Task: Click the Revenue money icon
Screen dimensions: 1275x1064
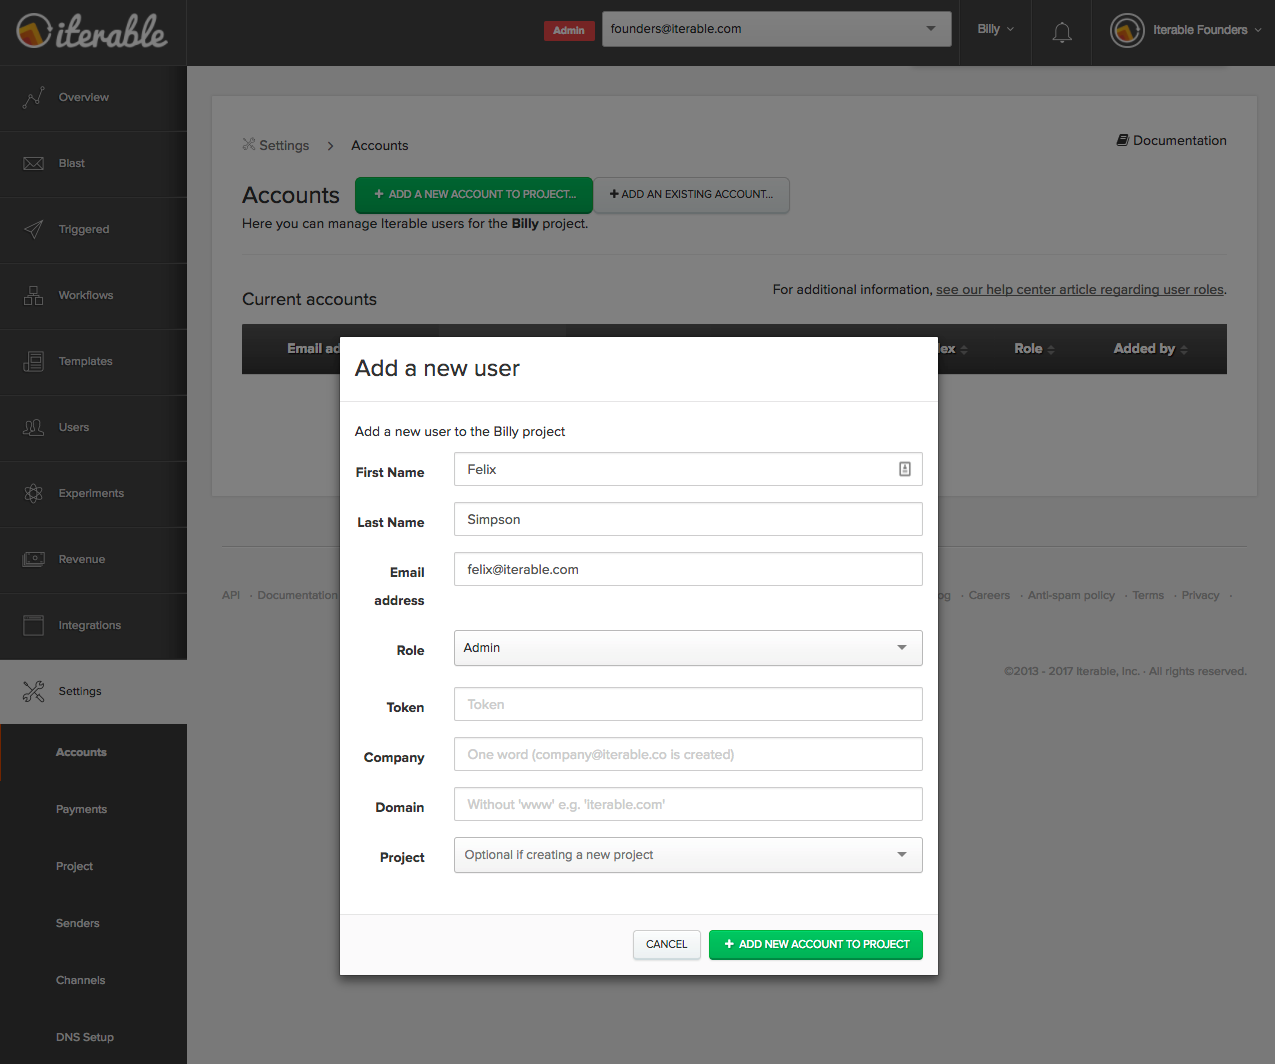Action: 34,559
